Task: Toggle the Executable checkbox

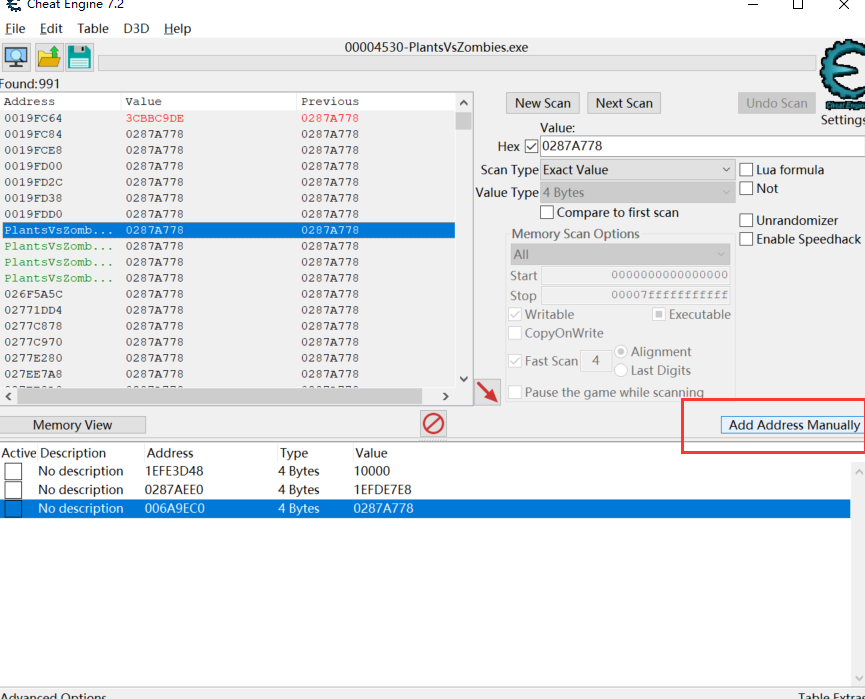Action: [x=659, y=314]
